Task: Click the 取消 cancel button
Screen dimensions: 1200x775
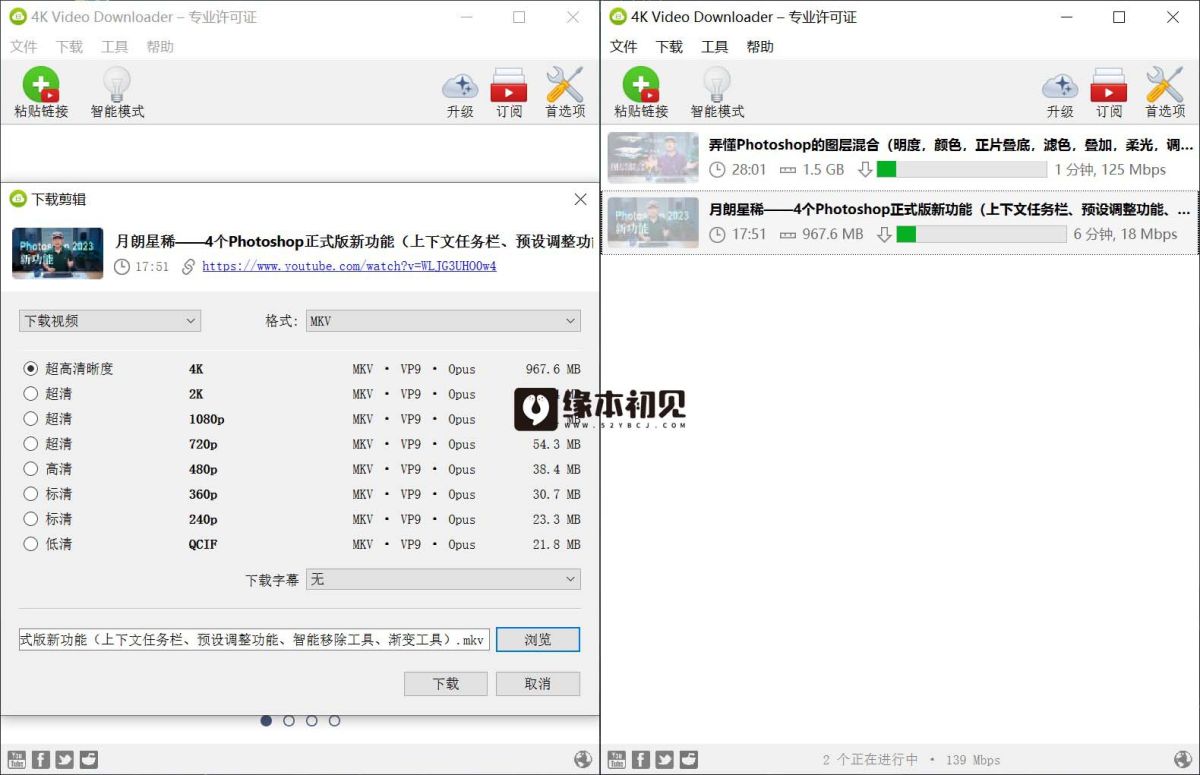Action: click(x=538, y=684)
